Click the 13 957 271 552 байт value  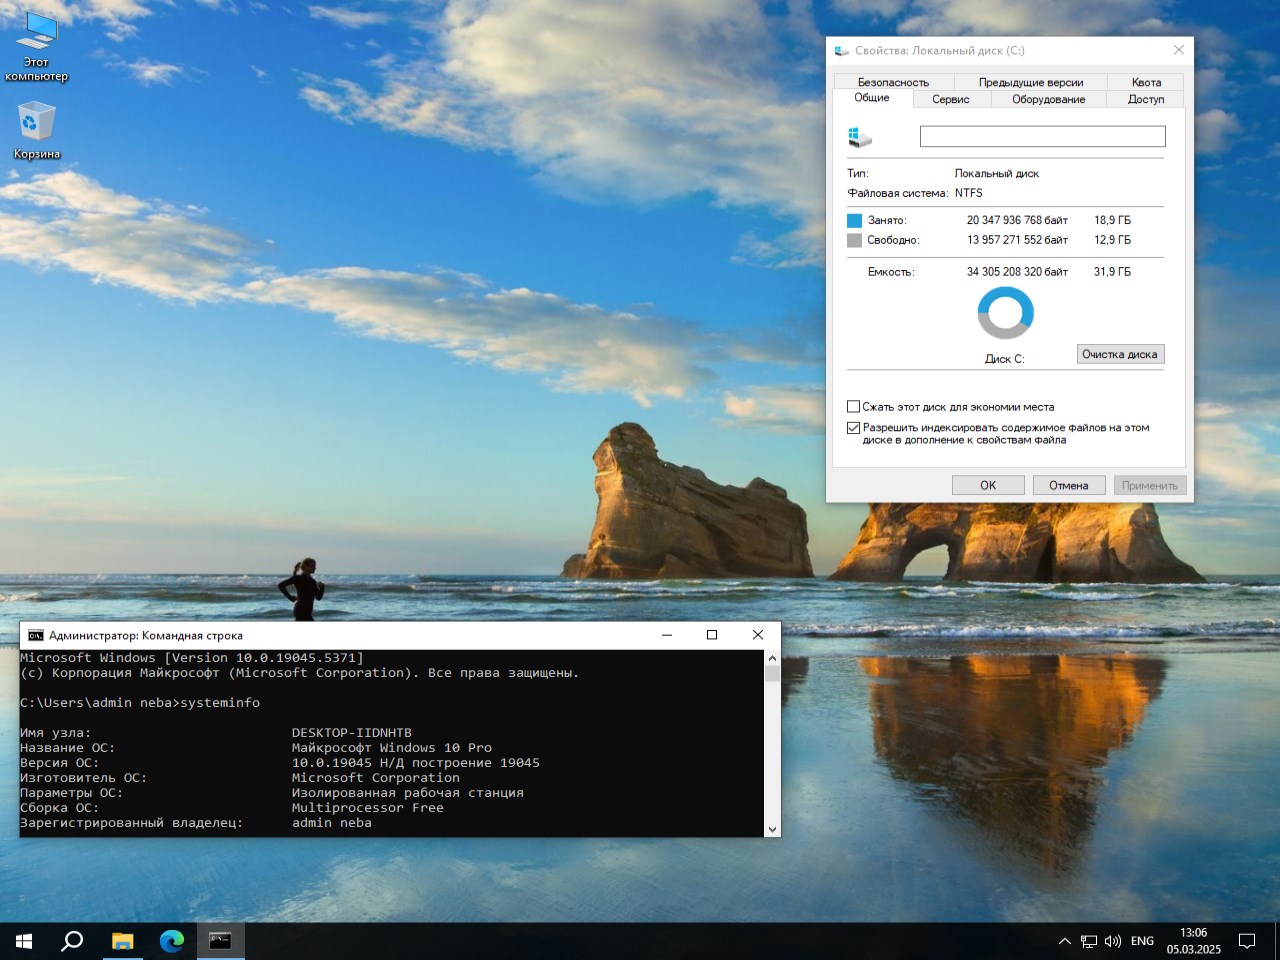[1017, 240]
